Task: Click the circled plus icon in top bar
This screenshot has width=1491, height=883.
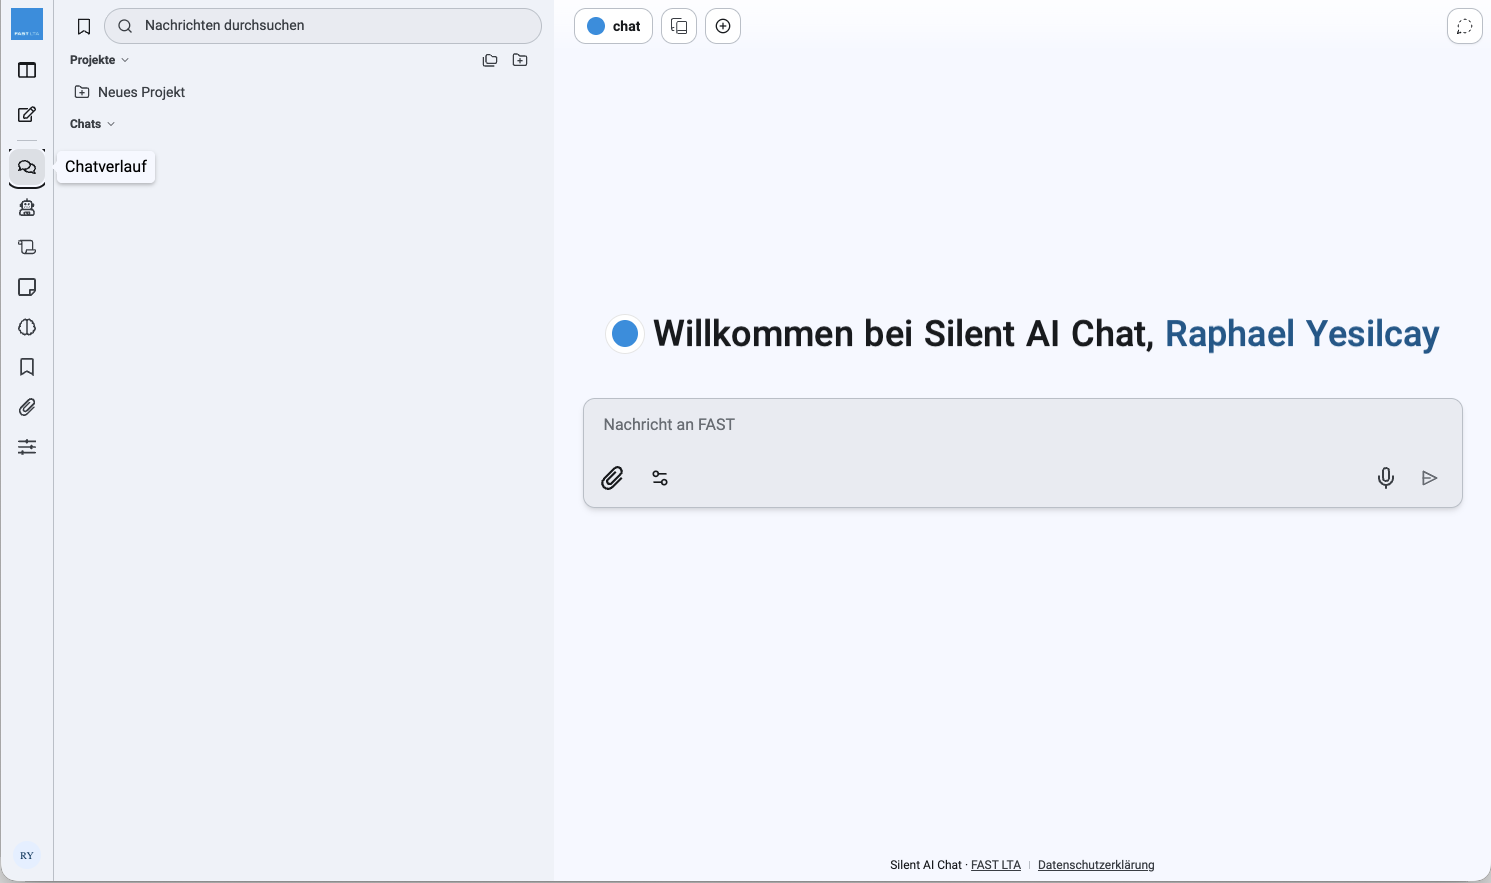Action: (723, 26)
